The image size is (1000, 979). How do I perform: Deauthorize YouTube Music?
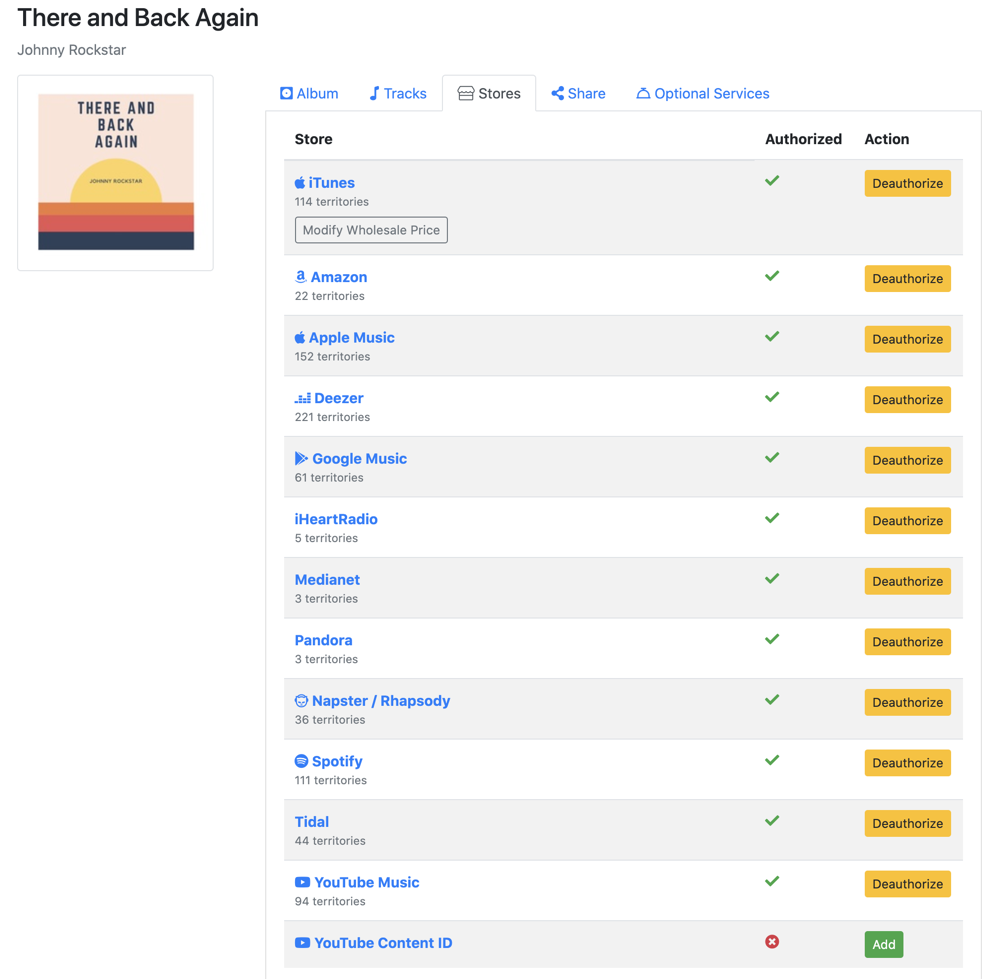coord(908,884)
